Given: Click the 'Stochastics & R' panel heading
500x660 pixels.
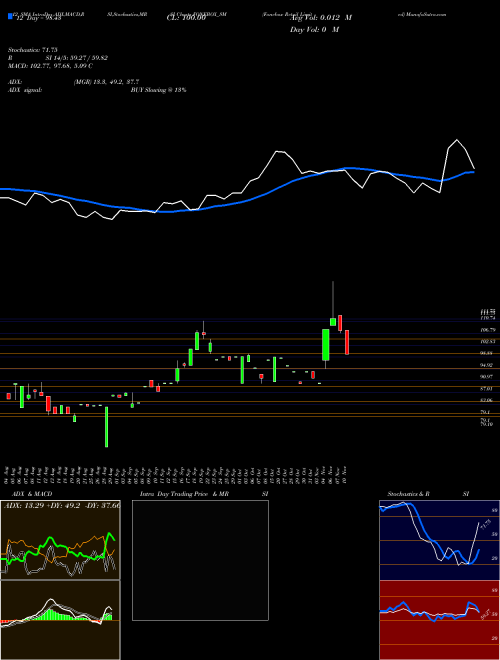Looking at the screenshot, I should click(409, 494).
